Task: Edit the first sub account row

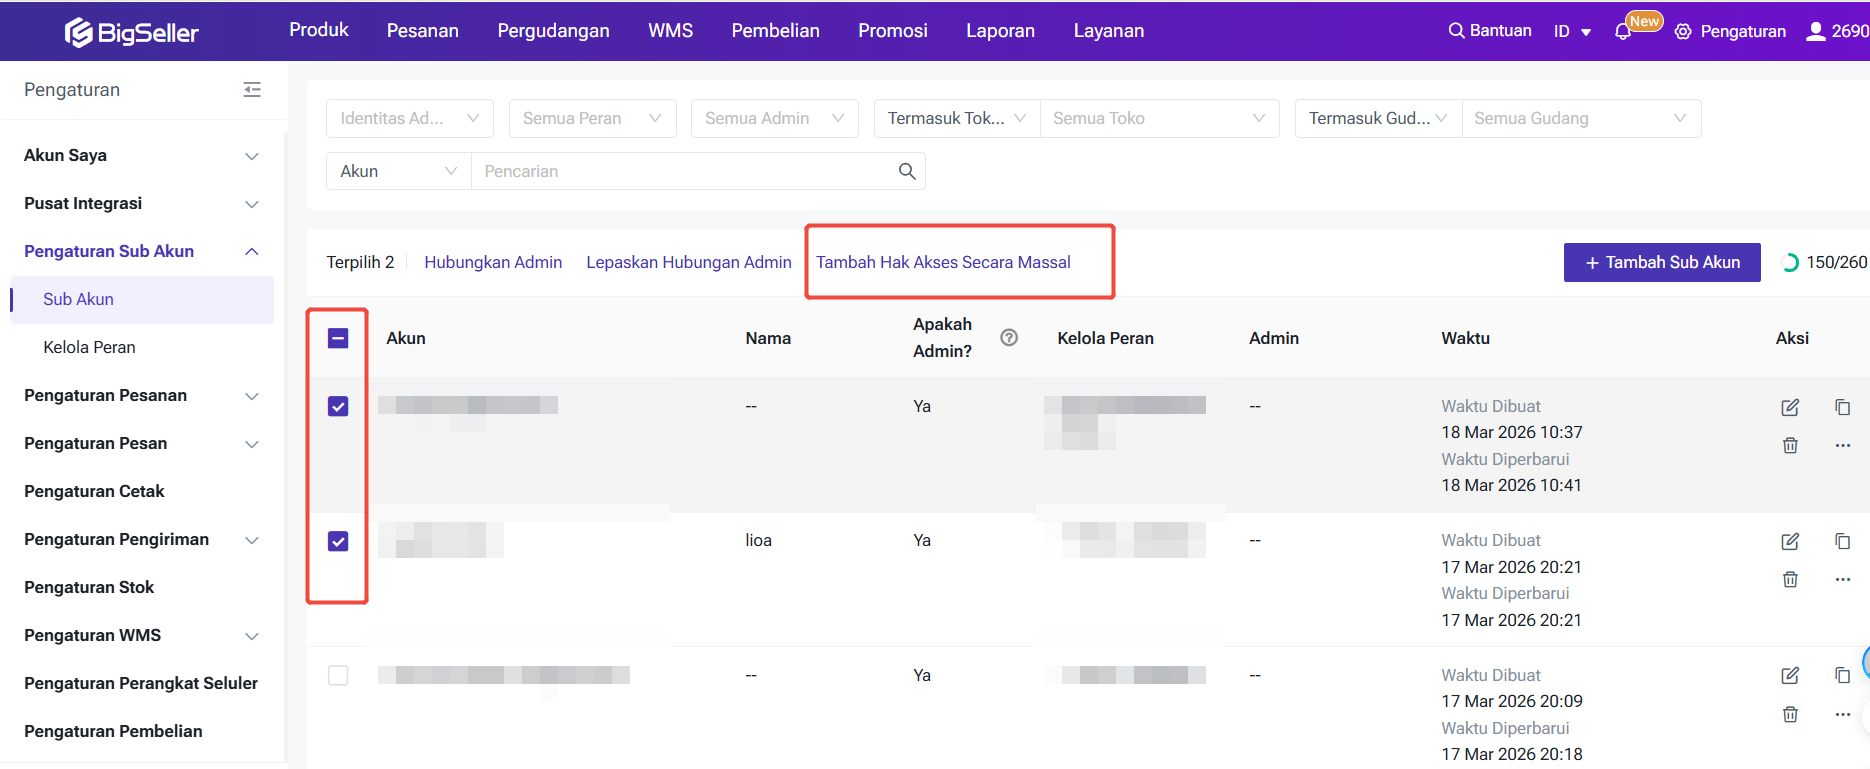Action: click(x=1790, y=407)
